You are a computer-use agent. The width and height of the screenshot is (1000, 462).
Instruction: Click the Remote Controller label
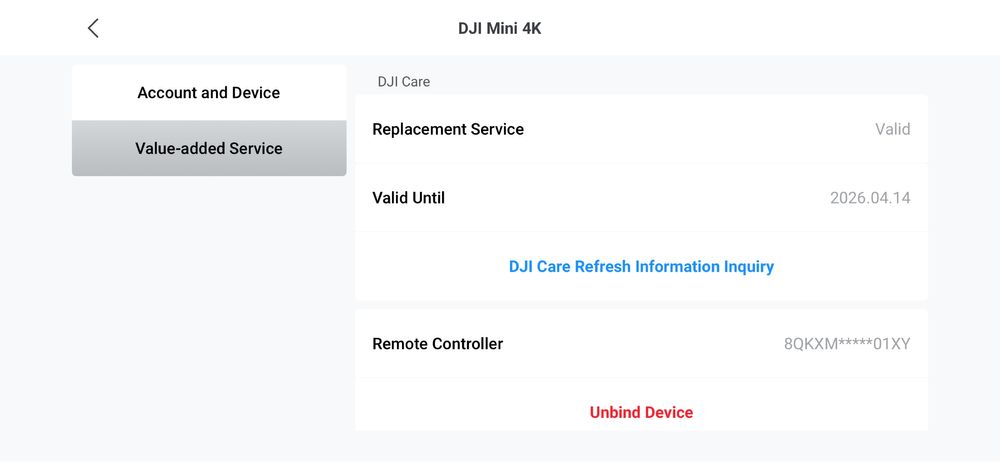tap(437, 344)
